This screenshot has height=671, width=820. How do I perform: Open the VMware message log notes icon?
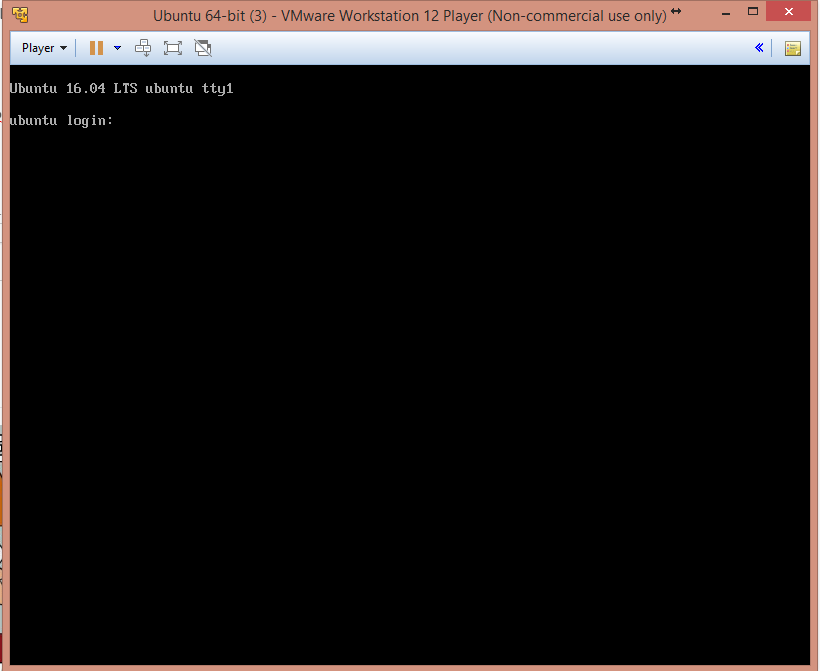pos(793,49)
